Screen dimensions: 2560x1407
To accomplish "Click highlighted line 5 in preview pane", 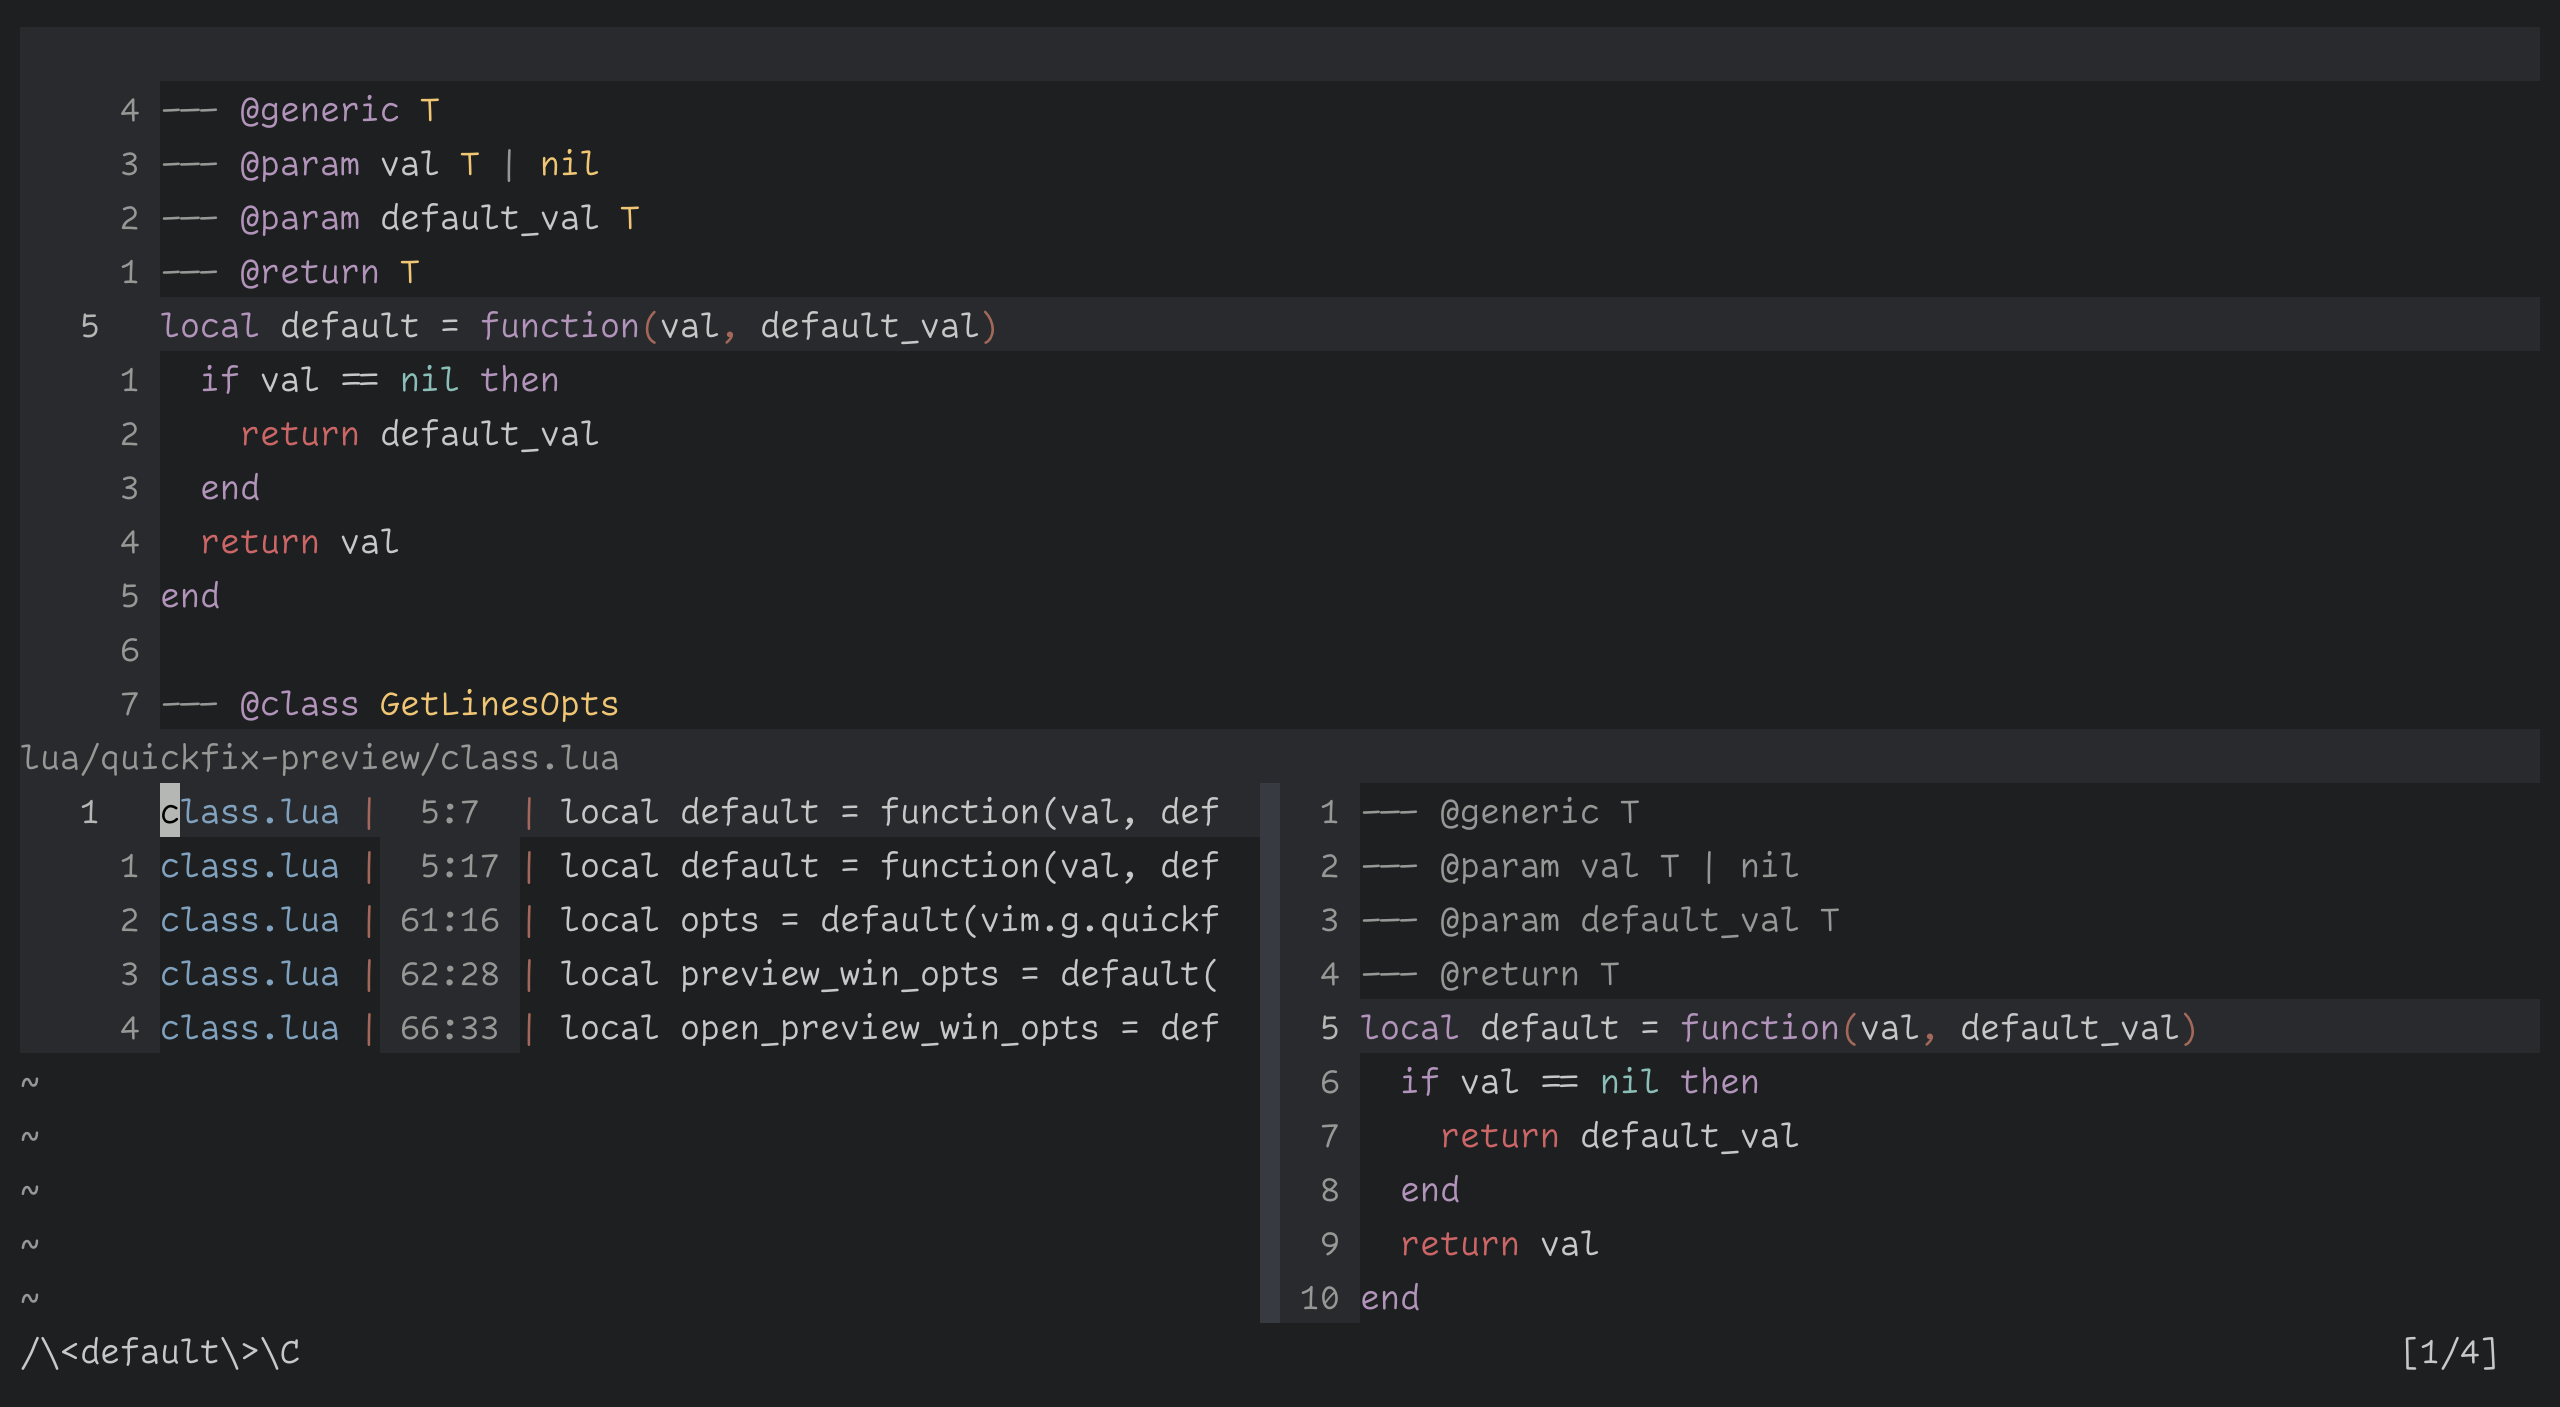I will click(1778, 1028).
